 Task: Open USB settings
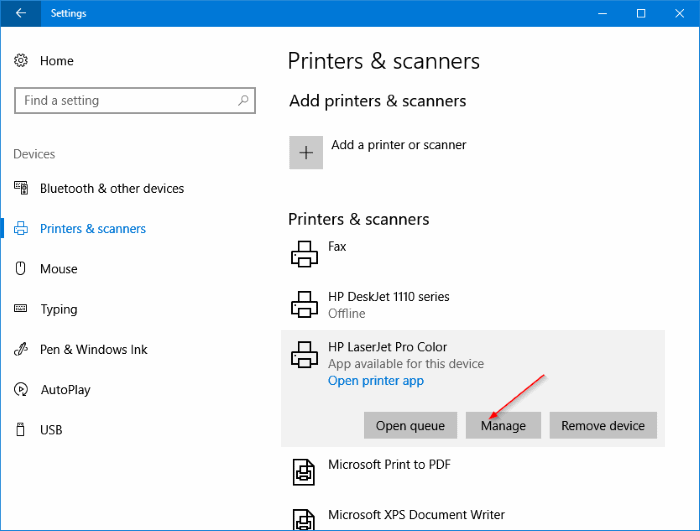tap(51, 430)
